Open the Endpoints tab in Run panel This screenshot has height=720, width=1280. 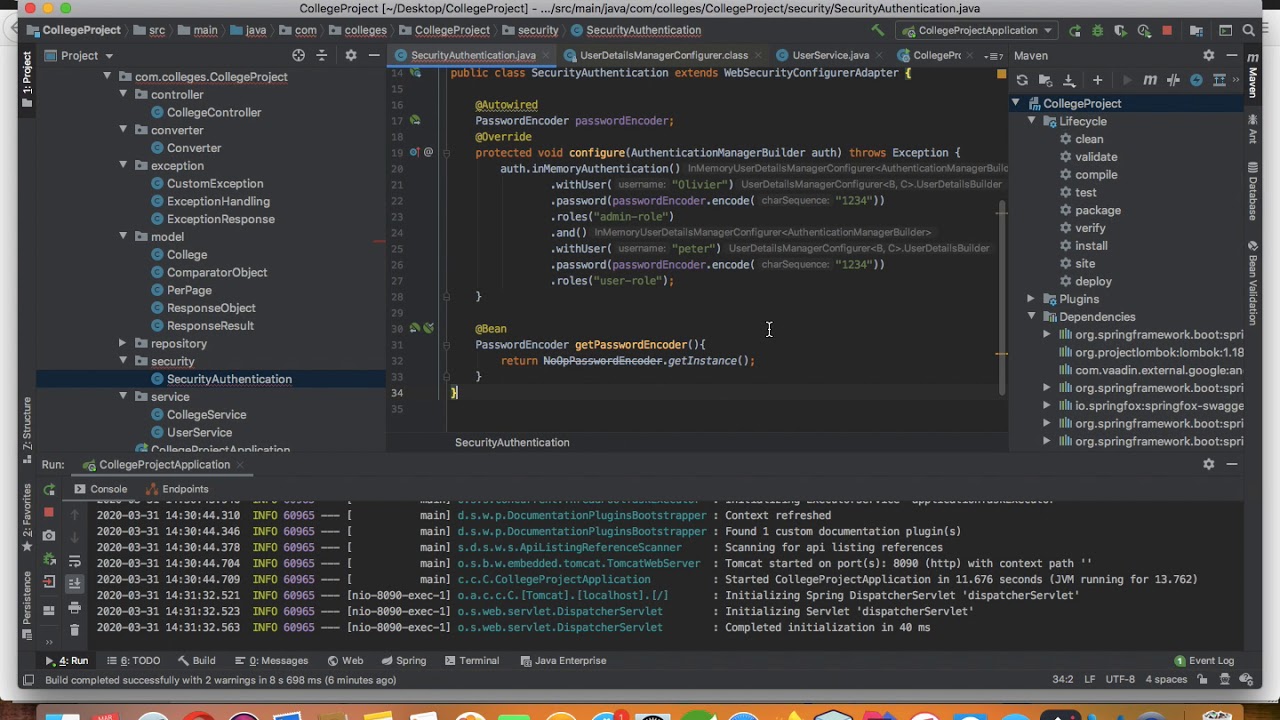(x=185, y=489)
